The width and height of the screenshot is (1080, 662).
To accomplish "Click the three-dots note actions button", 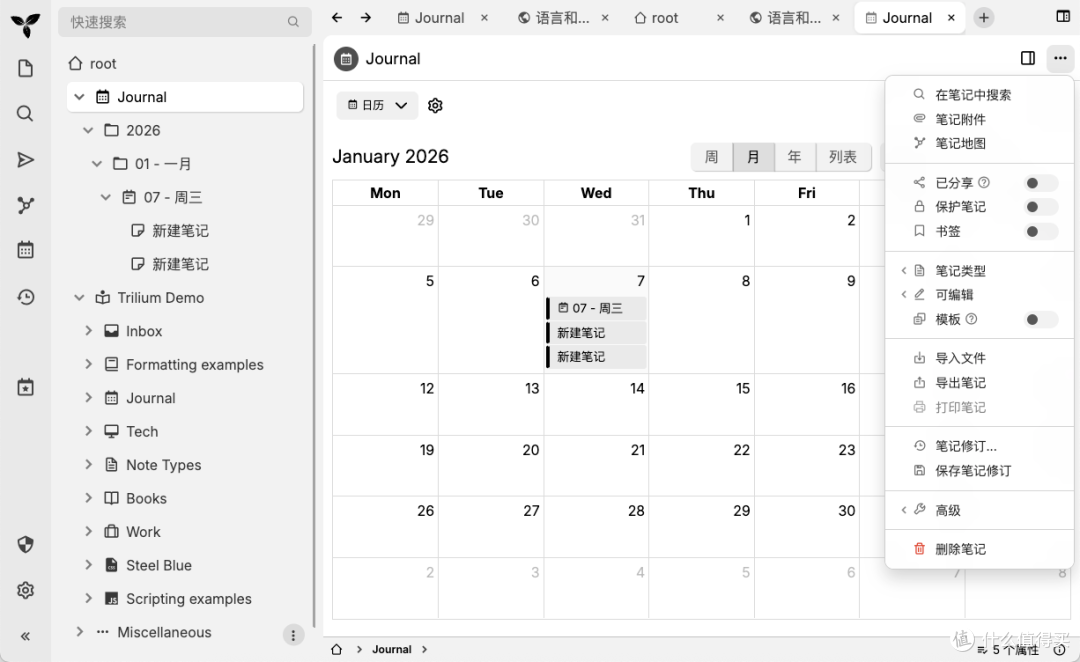I will [1060, 59].
